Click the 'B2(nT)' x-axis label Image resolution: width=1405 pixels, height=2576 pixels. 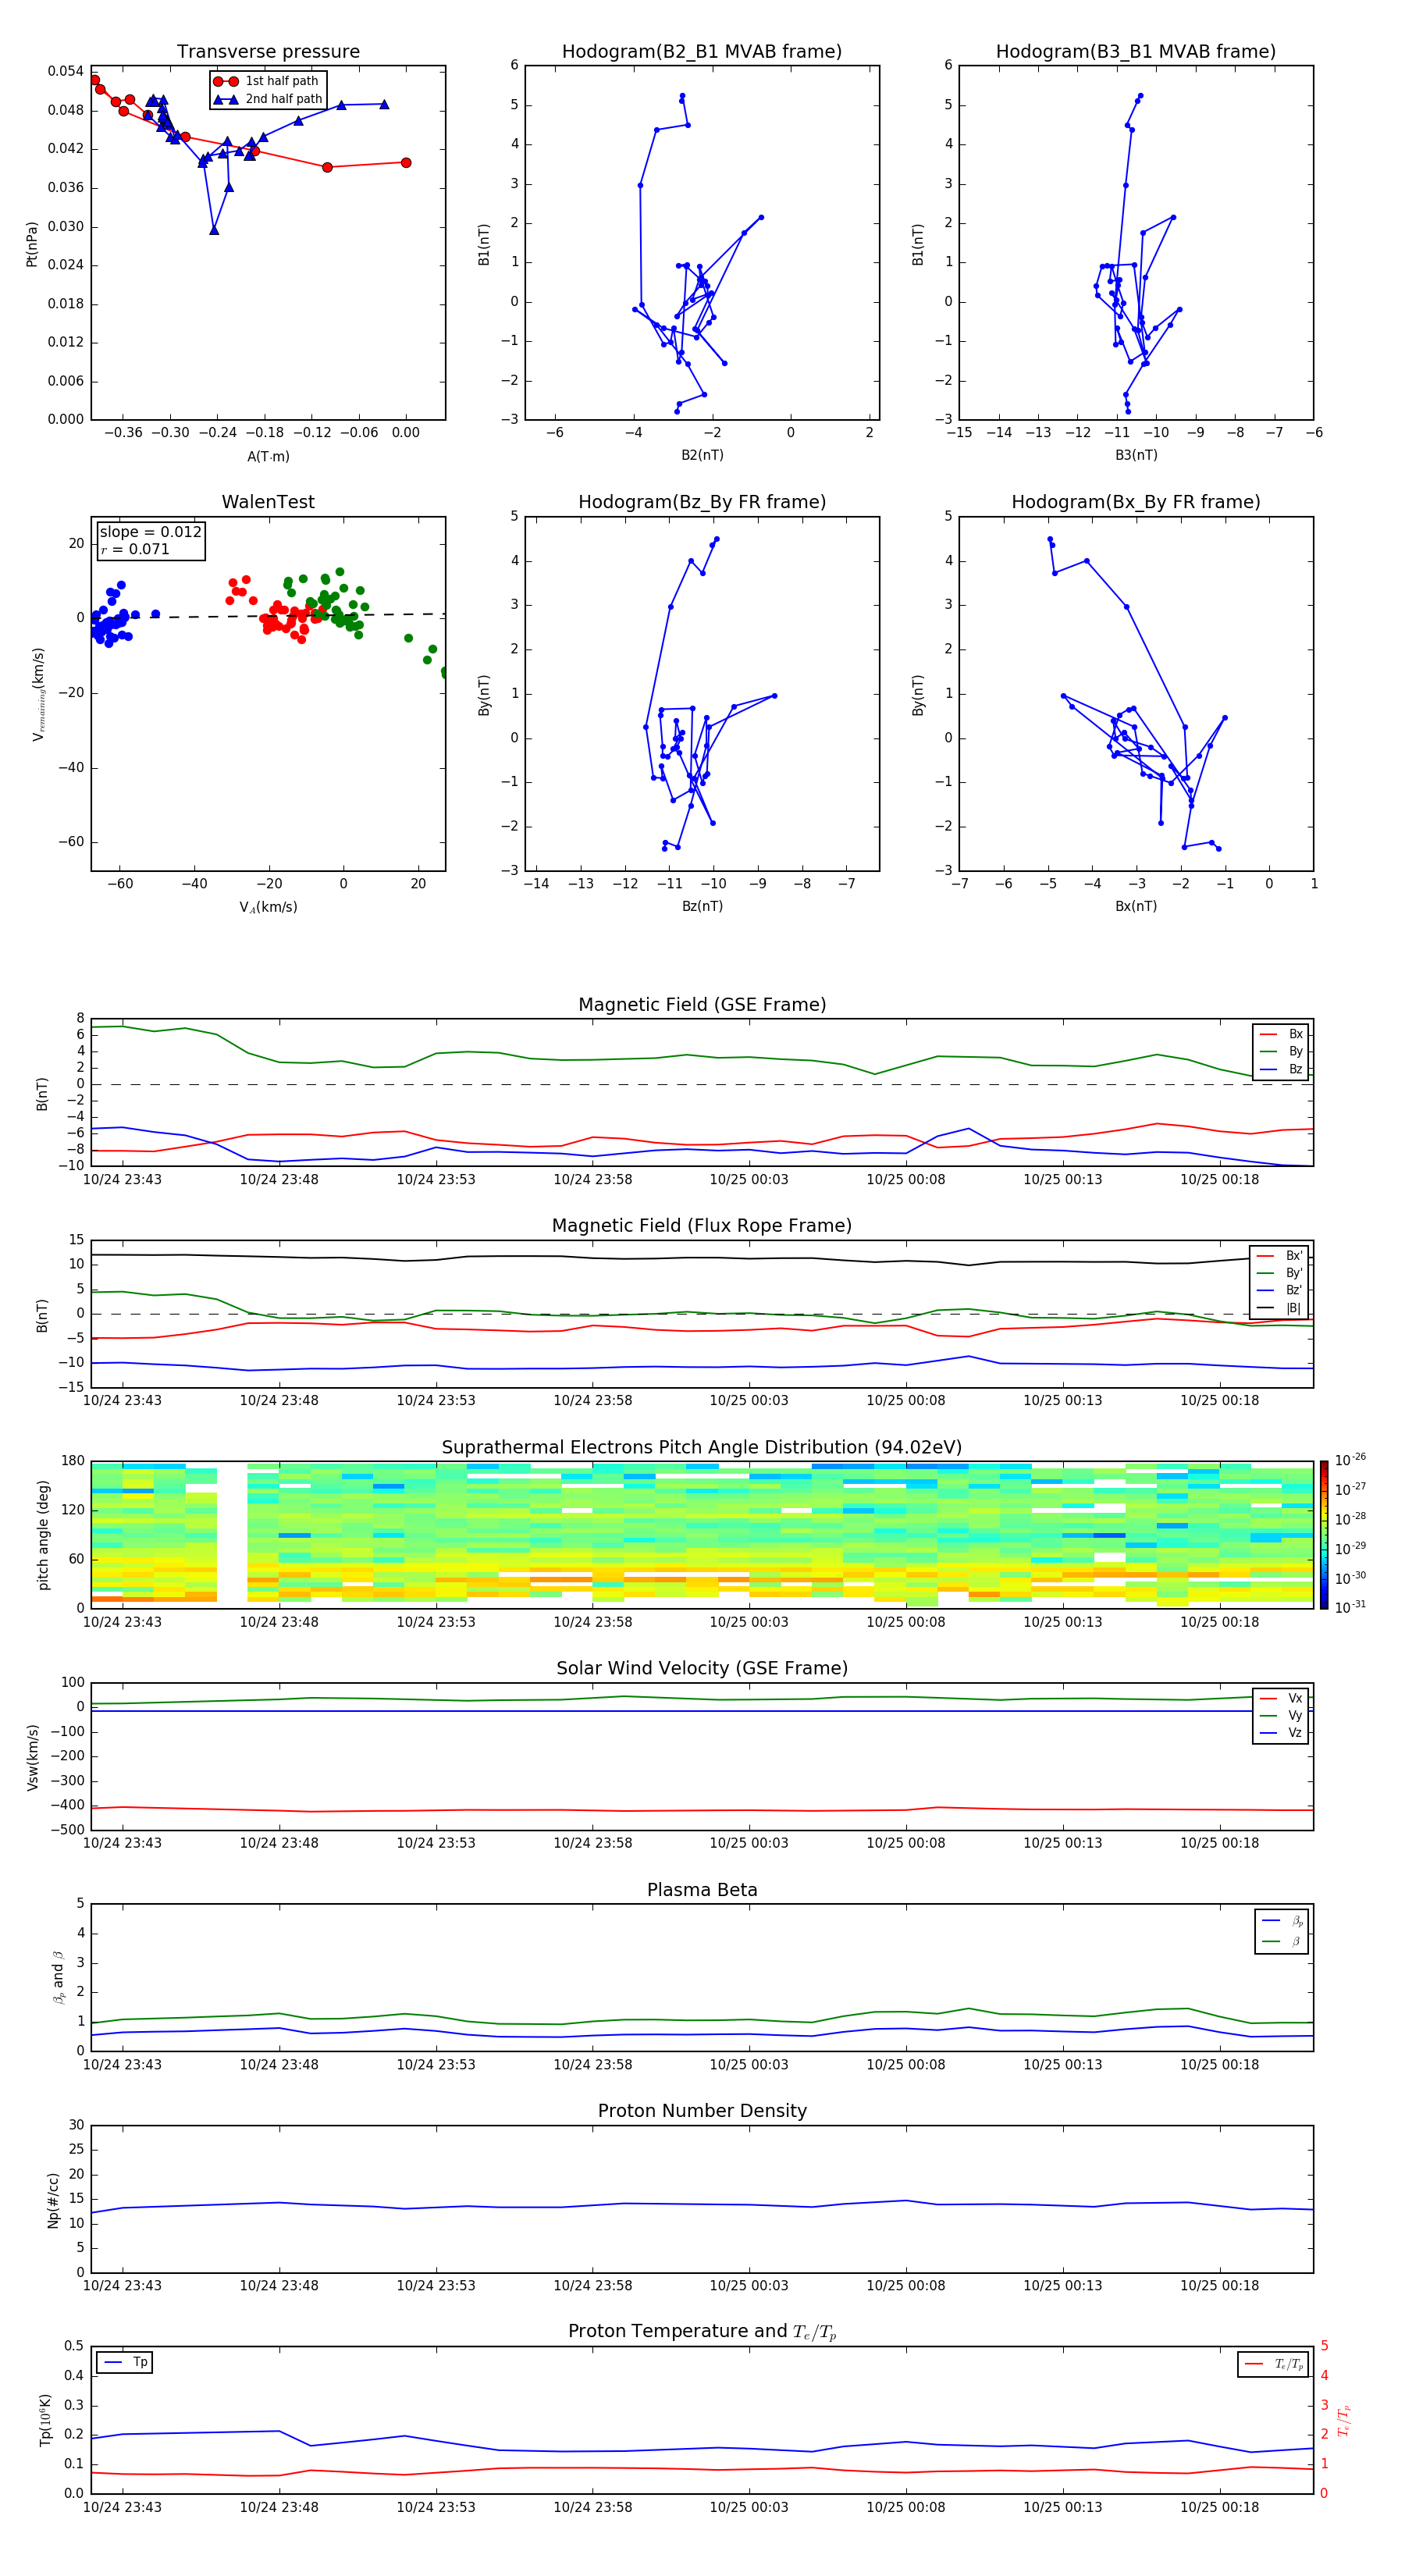702,455
